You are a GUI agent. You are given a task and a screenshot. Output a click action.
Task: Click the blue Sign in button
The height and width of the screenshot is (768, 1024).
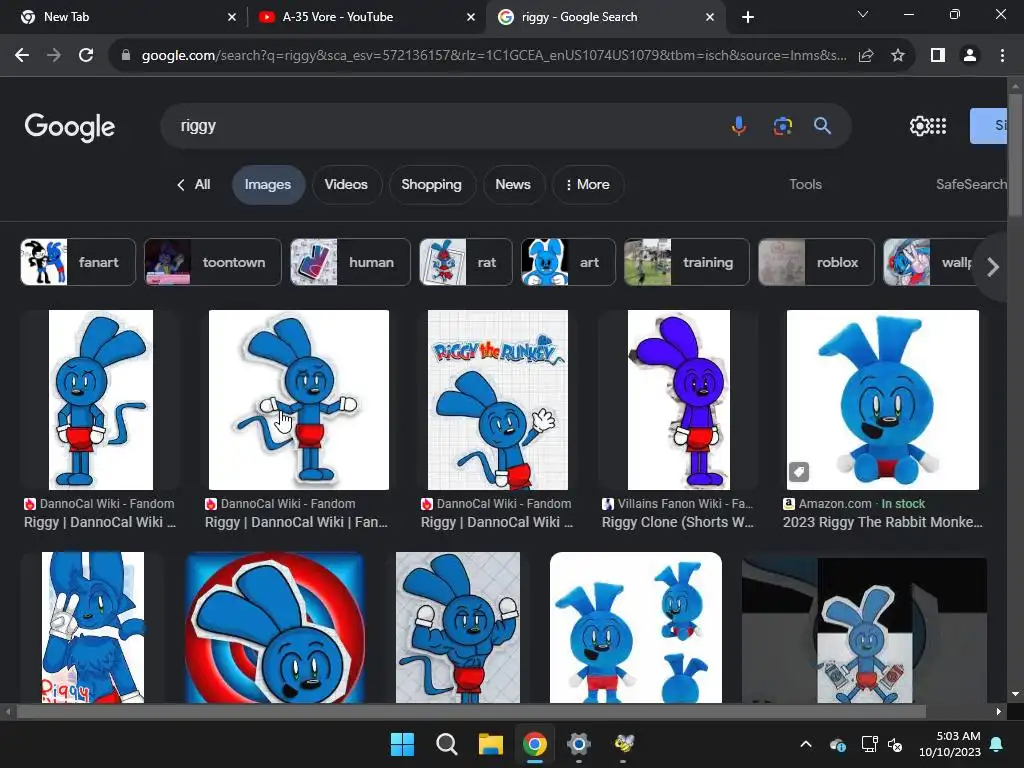coord(988,125)
